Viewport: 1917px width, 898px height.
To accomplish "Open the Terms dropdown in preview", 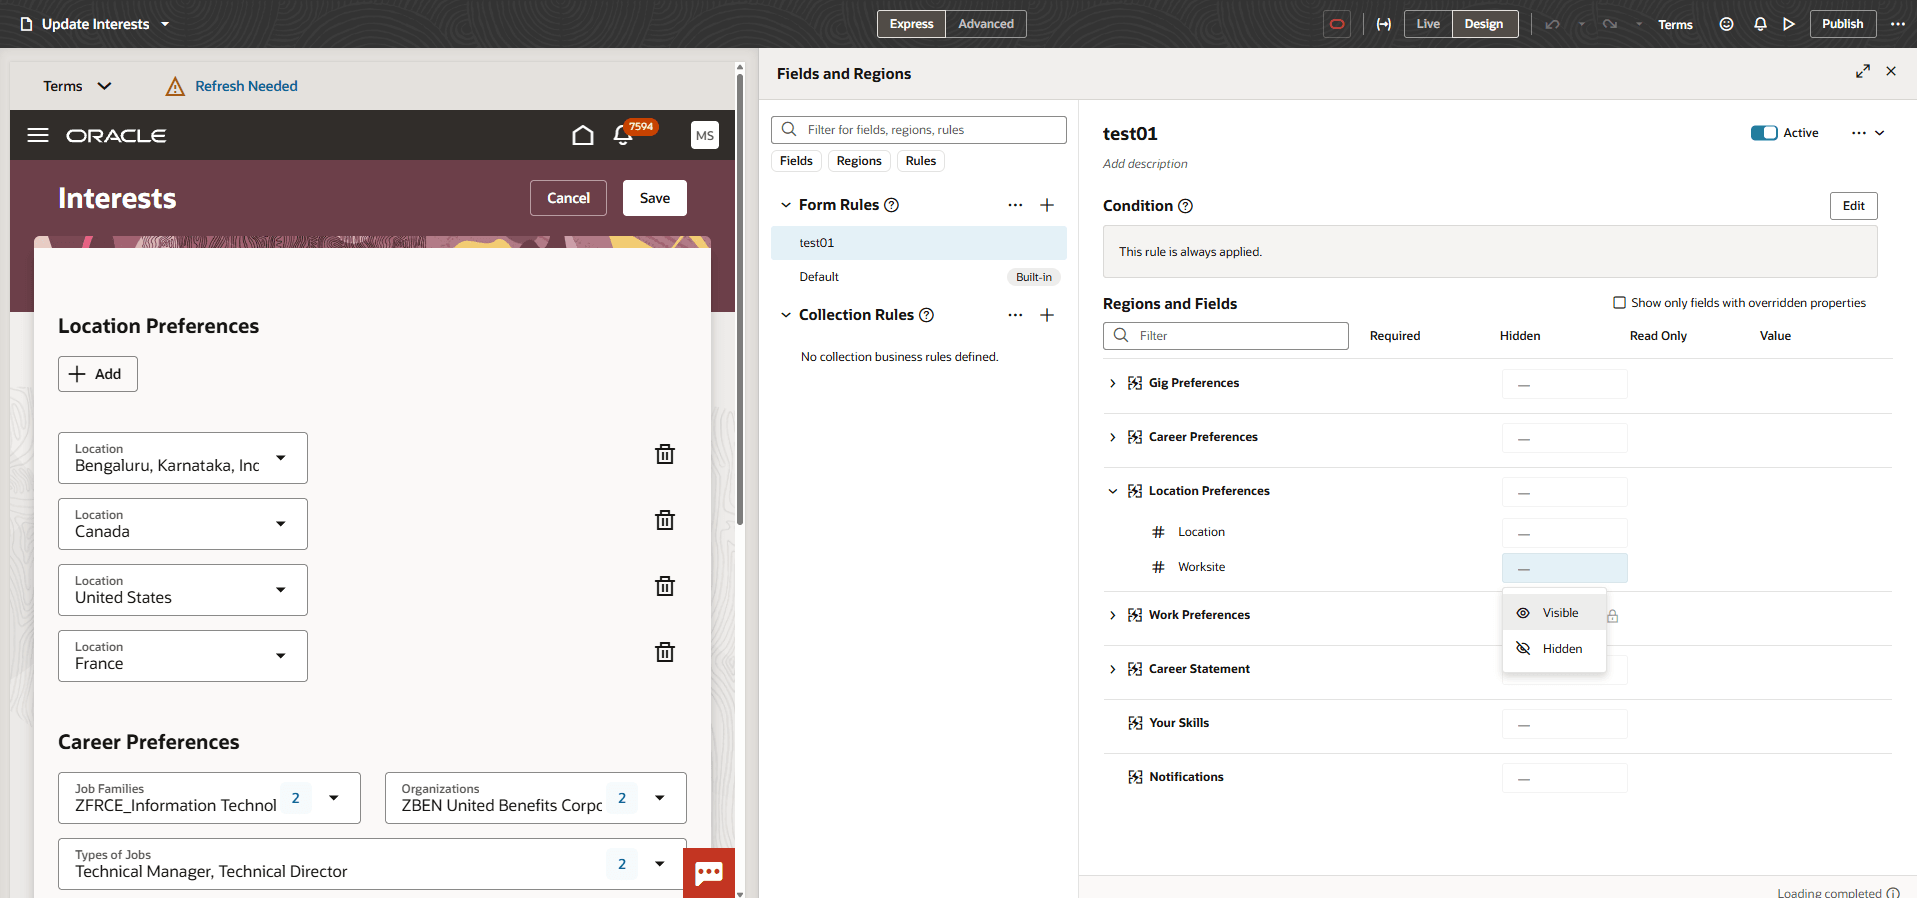I will coord(77,86).
